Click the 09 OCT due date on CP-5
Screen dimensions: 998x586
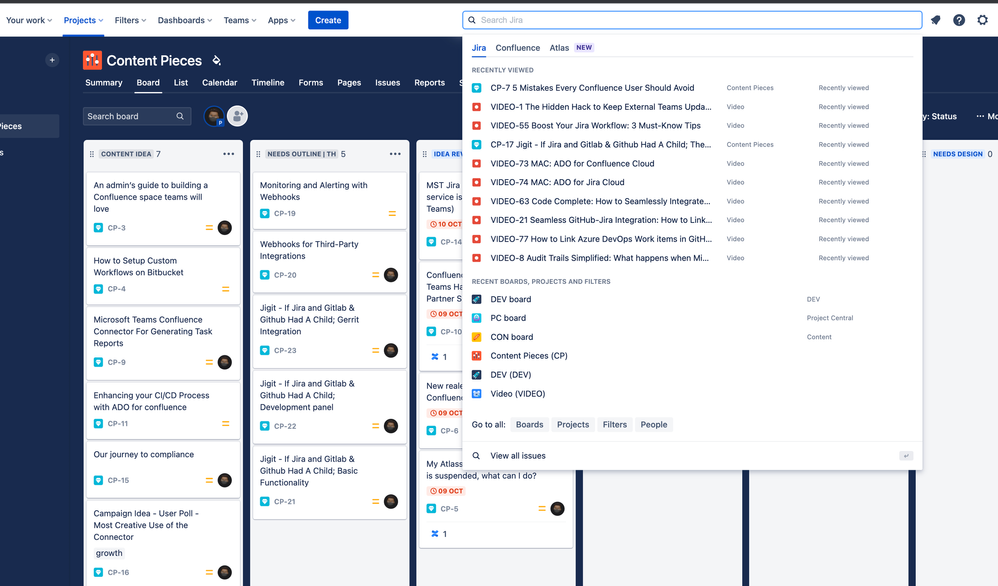(446, 491)
